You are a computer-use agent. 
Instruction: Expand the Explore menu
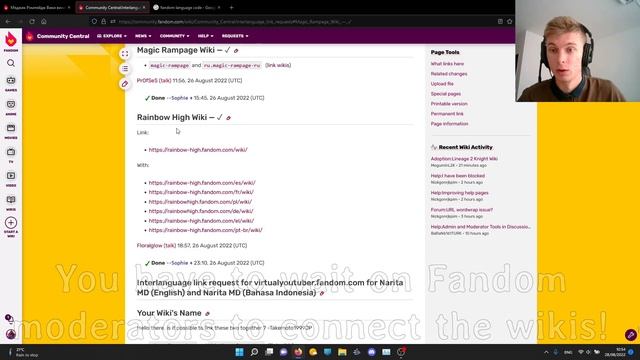click(112, 36)
